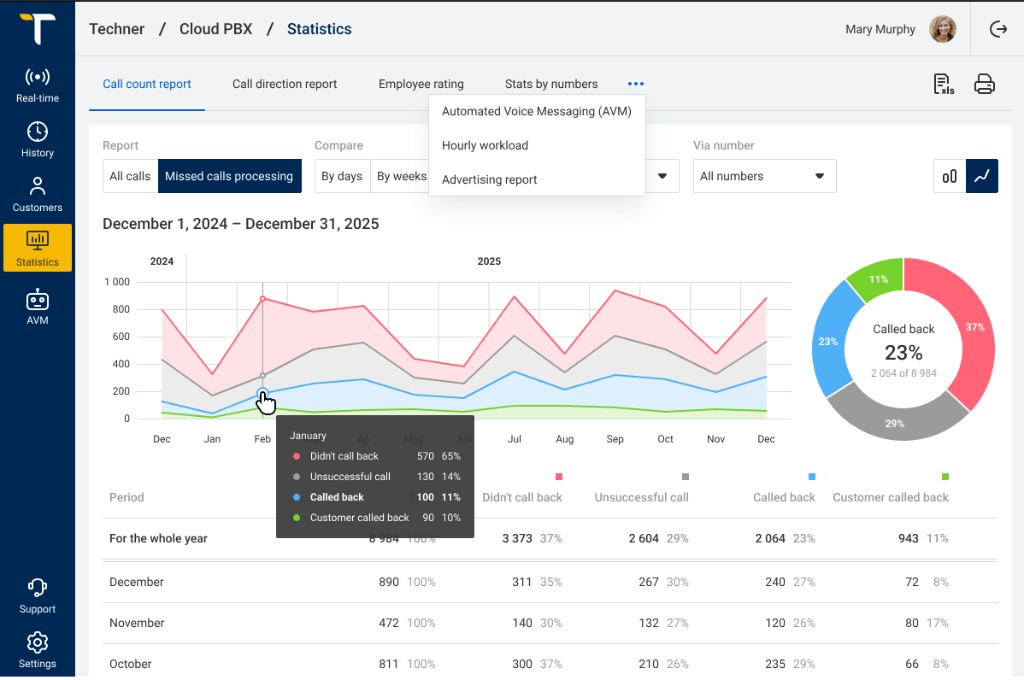This screenshot has width=1024, height=680.
Task: Open the Statistics sidebar section
Action: pyautogui.click(x=37, y=248)
